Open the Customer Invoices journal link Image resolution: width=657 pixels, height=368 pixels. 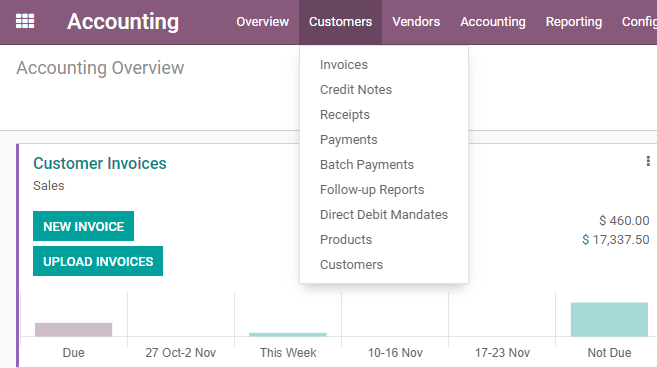(100, 163)
